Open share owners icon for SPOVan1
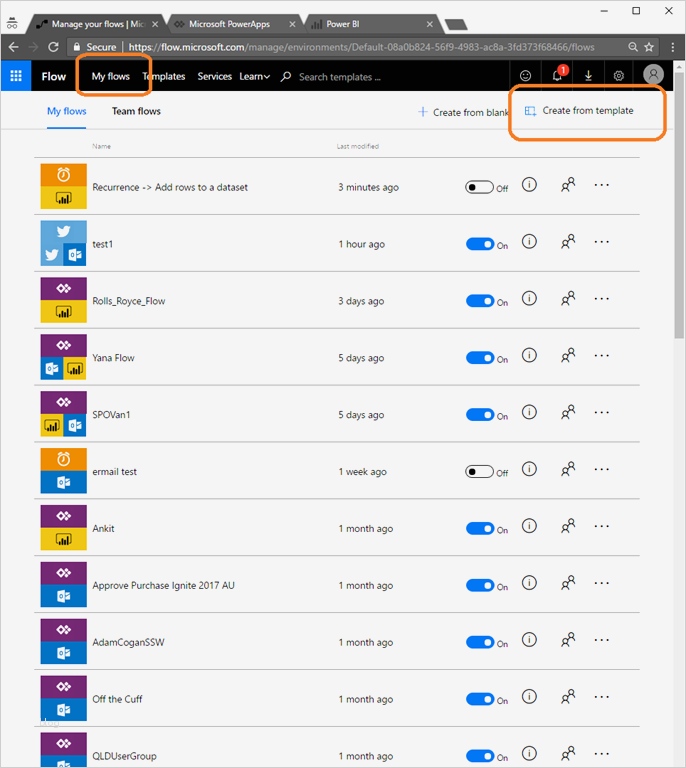Image resolution: width=686 pixels, height=768 pixels. click(568, 412)
